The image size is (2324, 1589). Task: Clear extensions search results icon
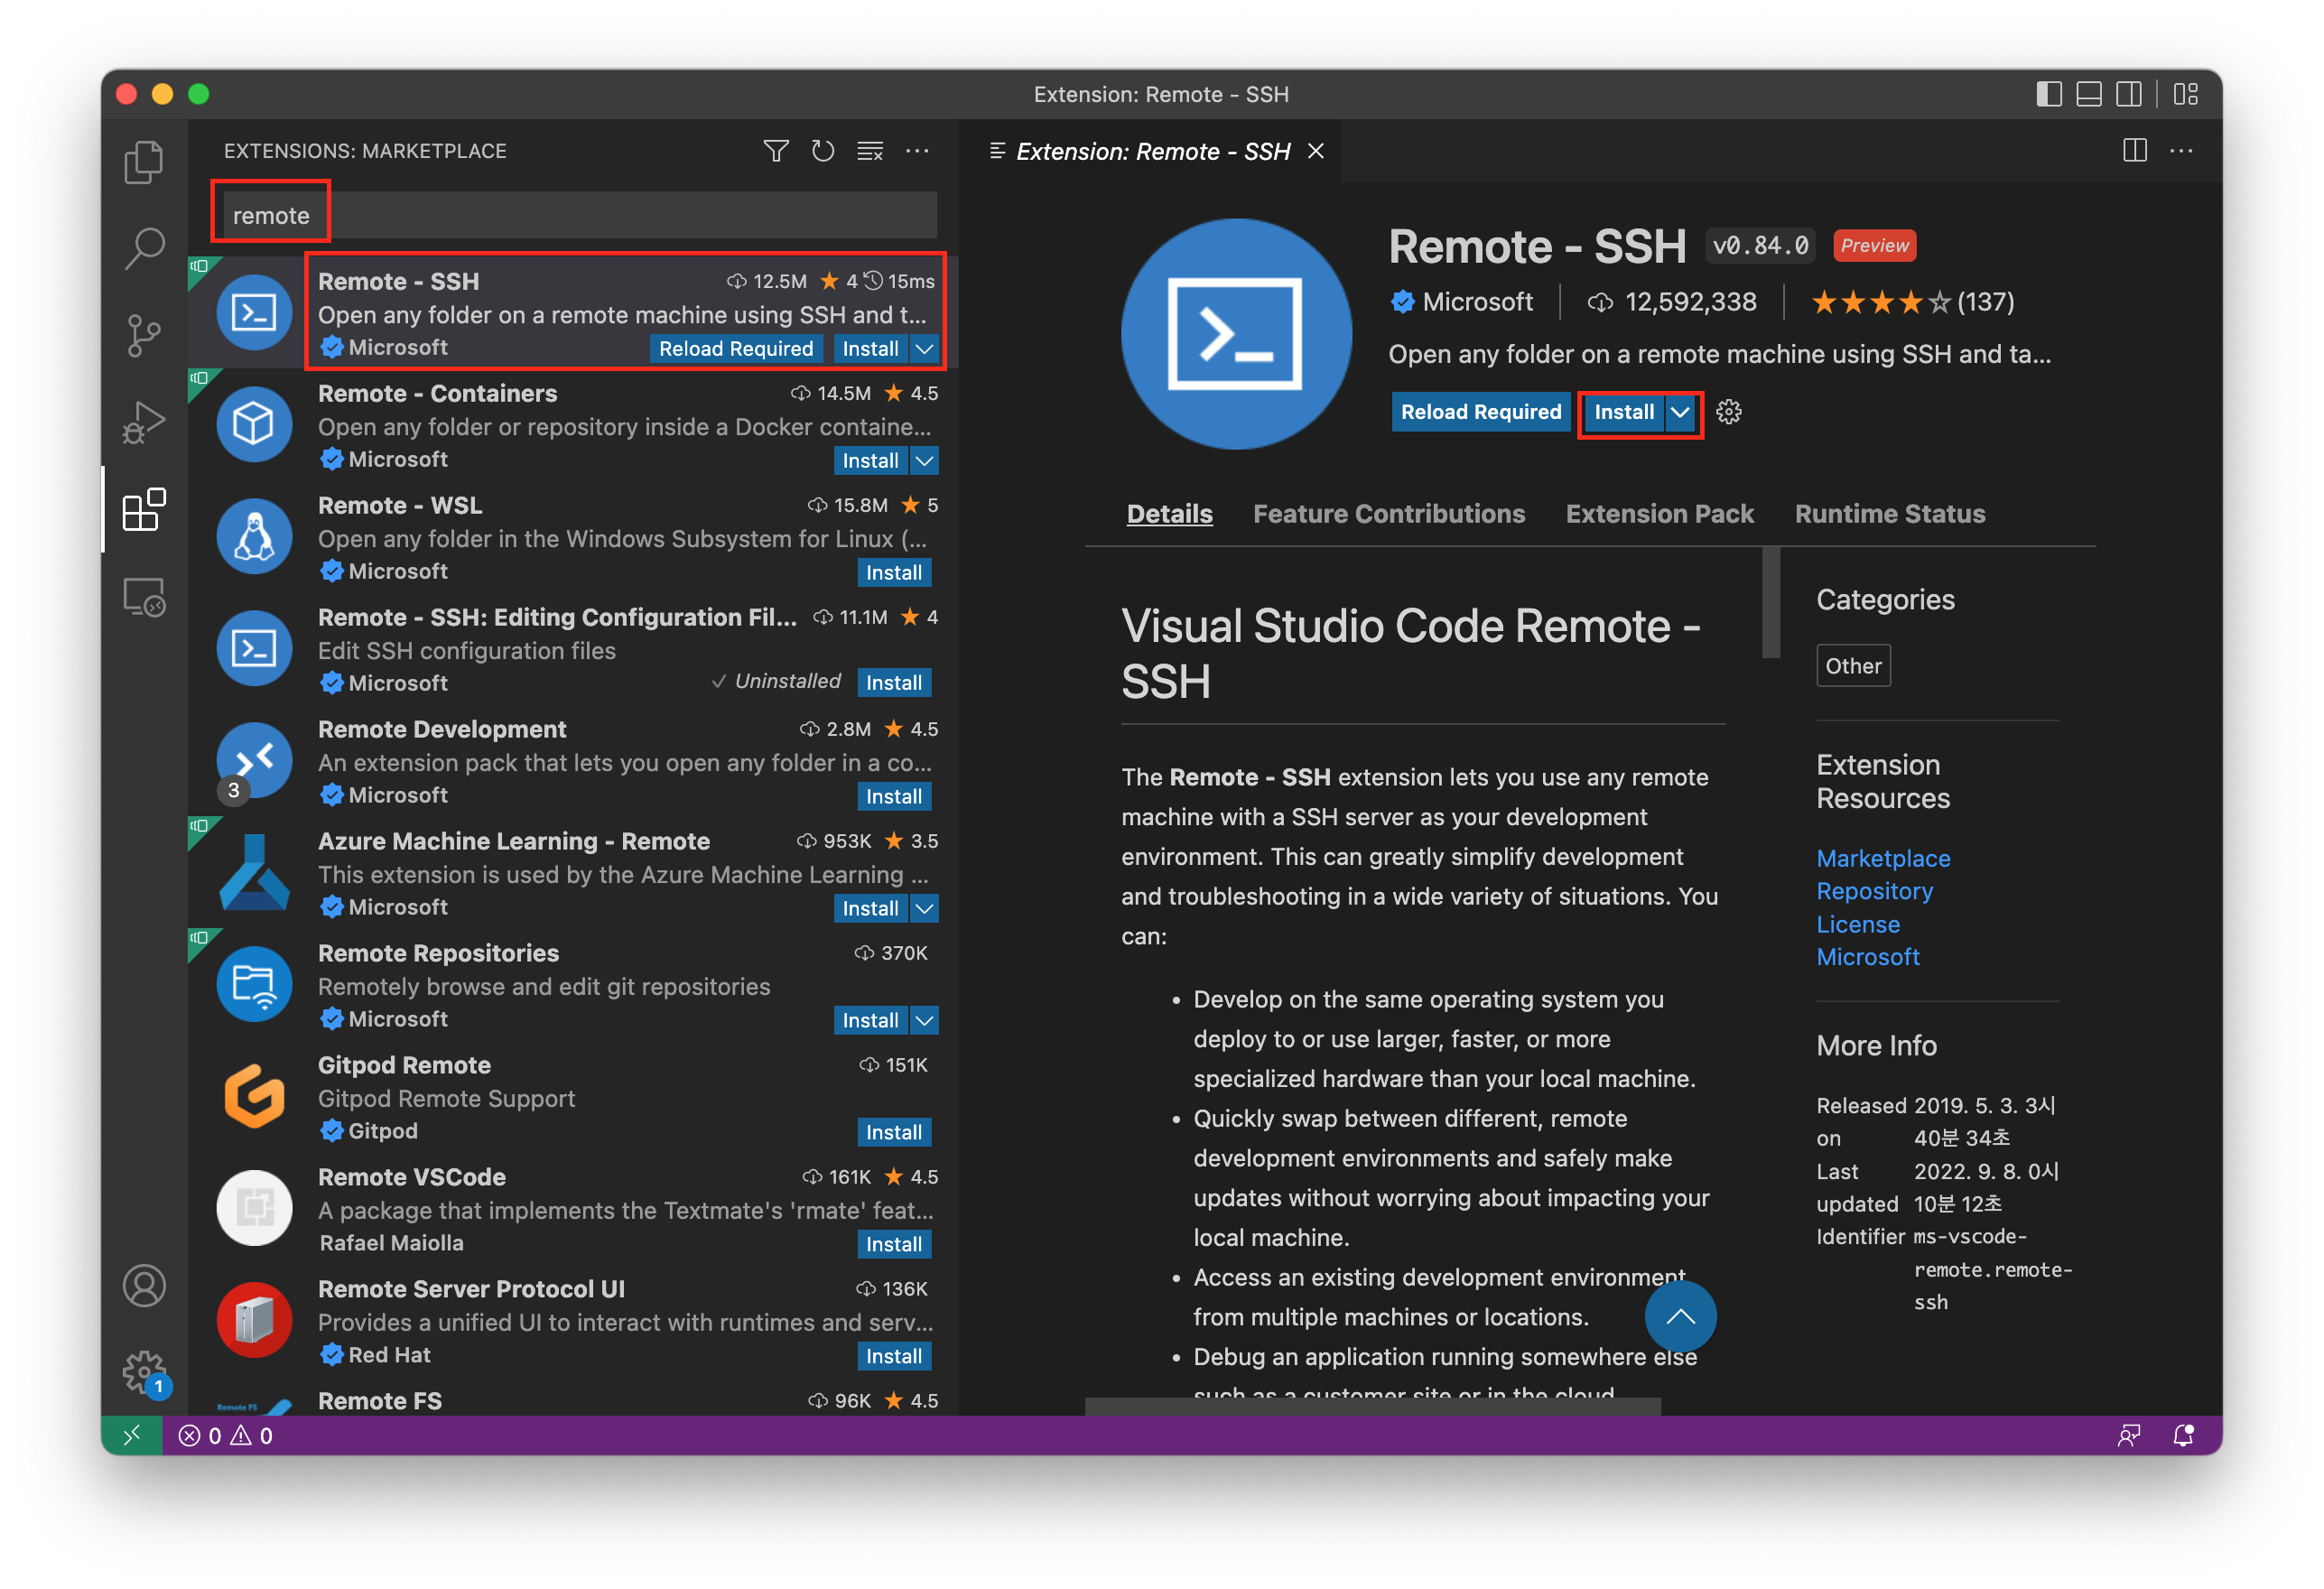[869, 151]
